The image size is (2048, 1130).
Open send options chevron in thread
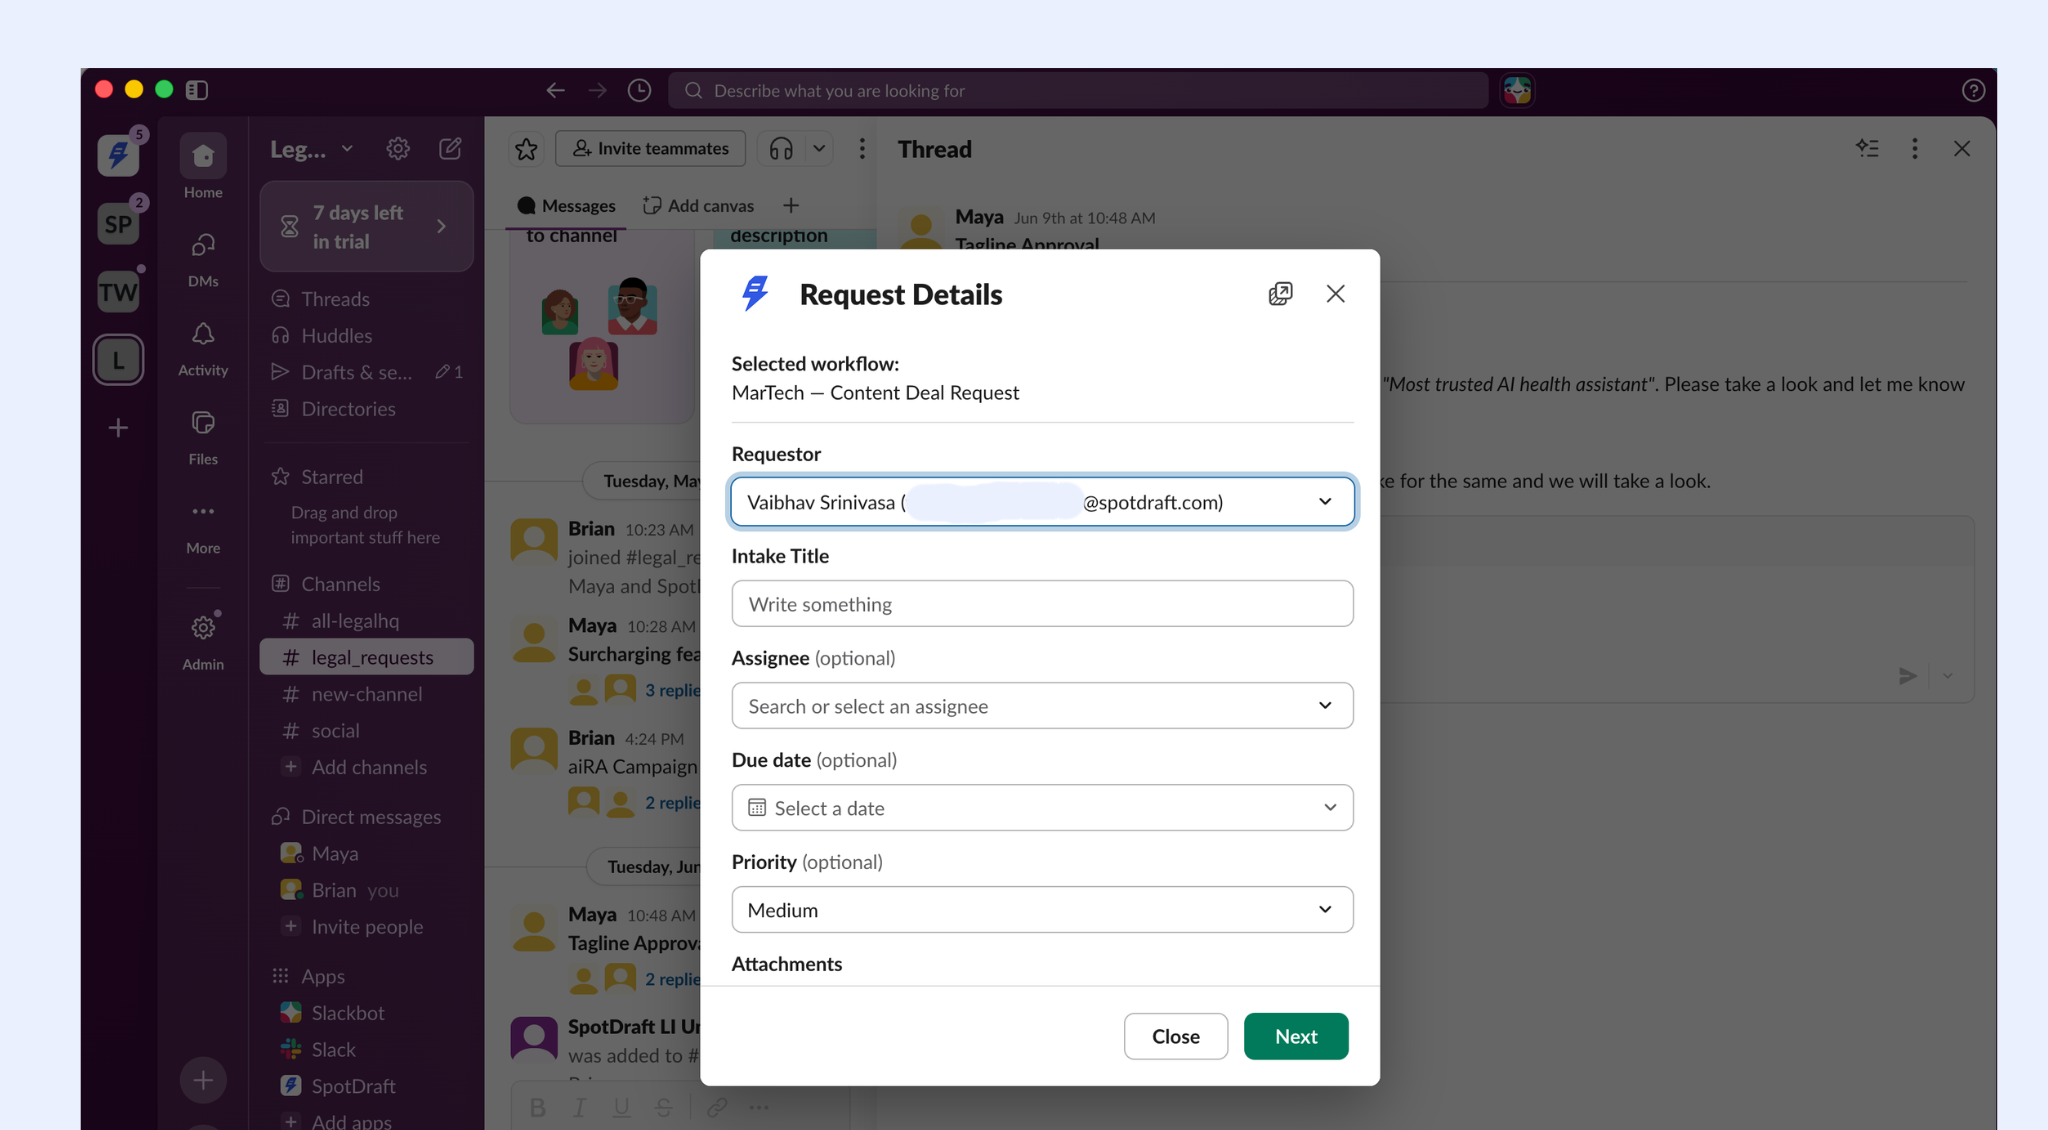click(1947, 676)
